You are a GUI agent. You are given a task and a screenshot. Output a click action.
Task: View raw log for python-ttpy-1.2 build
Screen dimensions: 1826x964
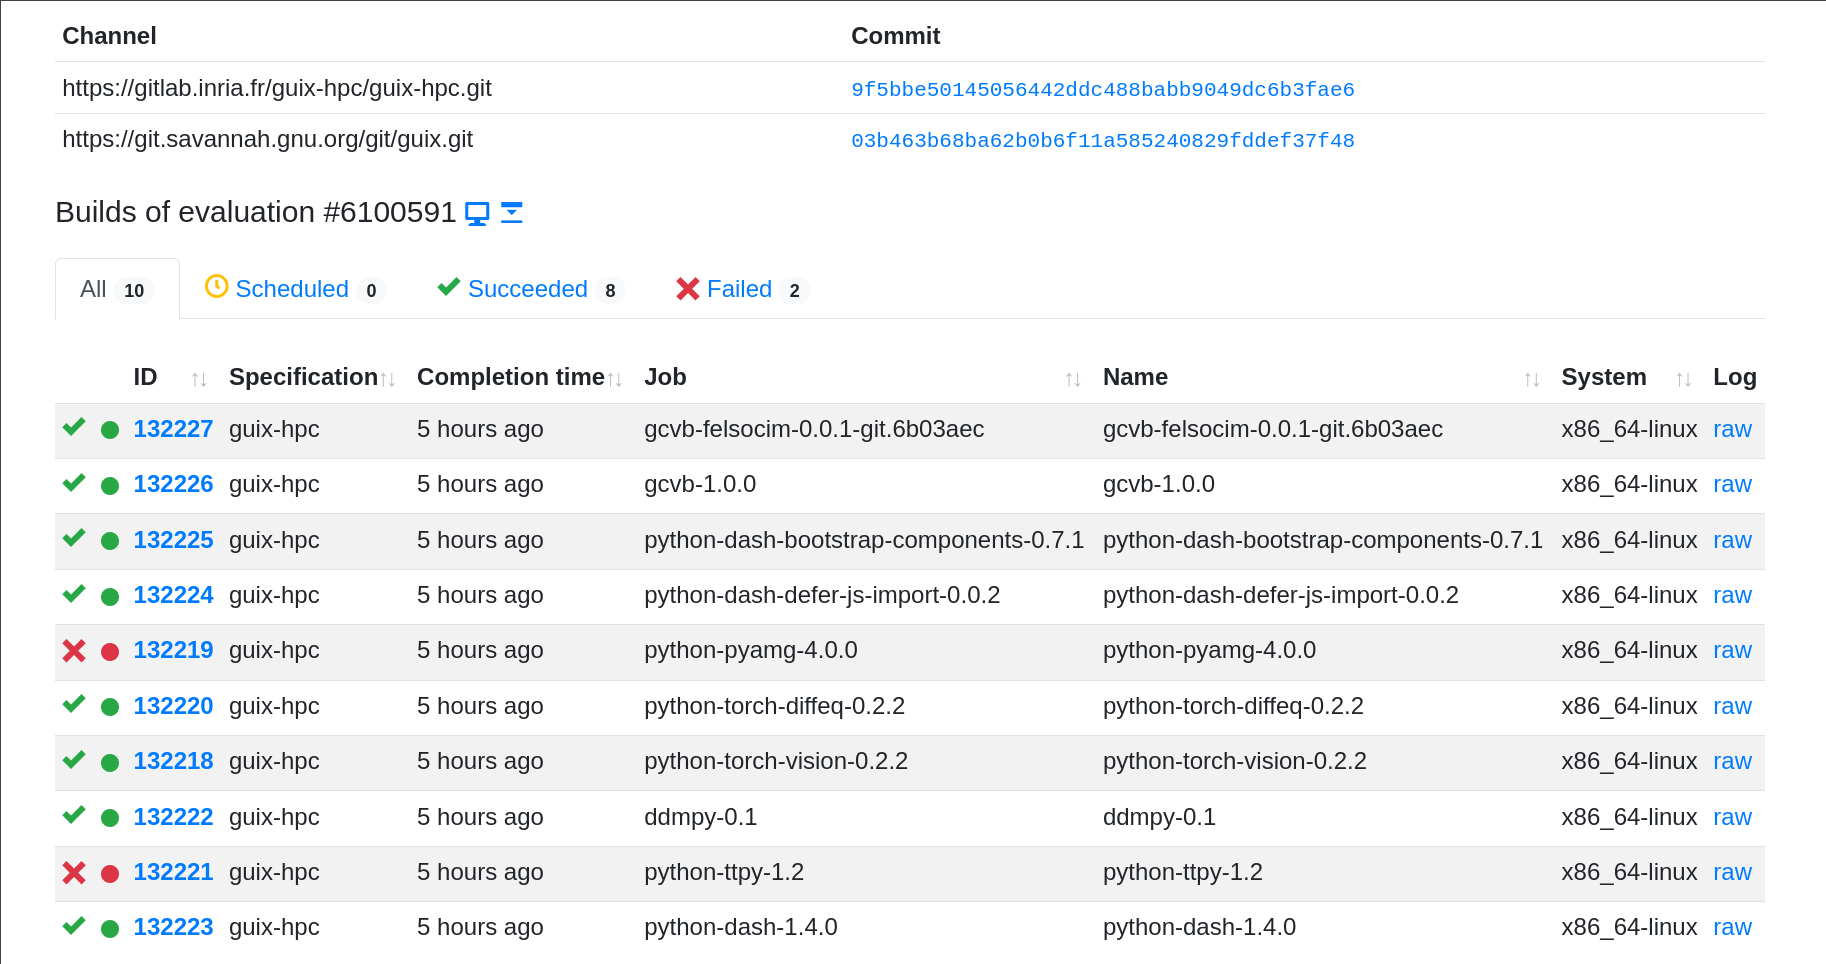[x=1732, y=872]
